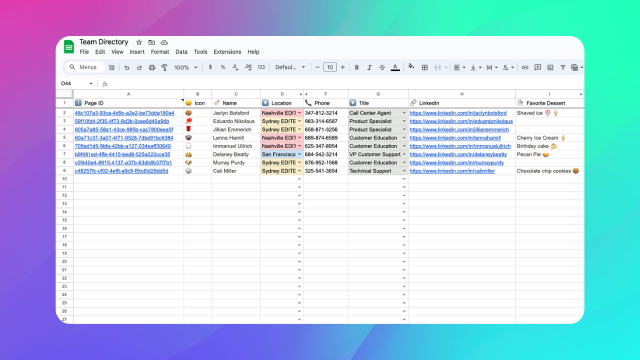Open the Extensions menu
The image size is (640, 360).
(227, 52)
